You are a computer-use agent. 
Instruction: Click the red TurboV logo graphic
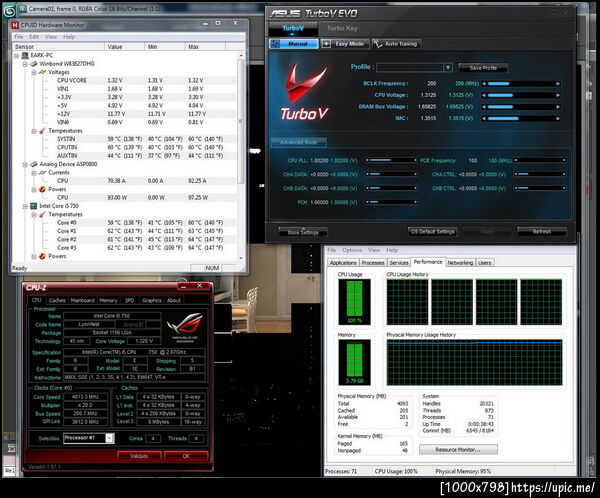(x=304, y=92)
